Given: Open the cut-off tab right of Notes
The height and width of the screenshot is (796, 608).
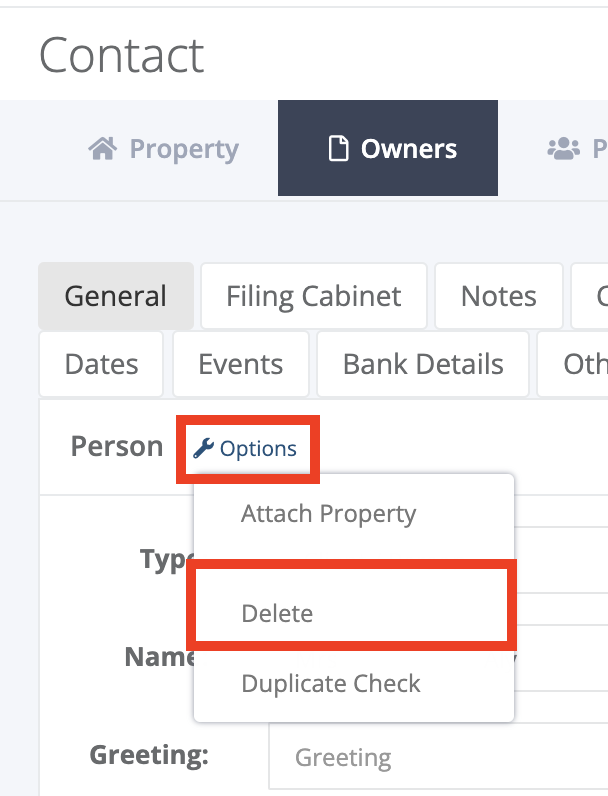Looking at the screenshot, I should pos(592,296).
